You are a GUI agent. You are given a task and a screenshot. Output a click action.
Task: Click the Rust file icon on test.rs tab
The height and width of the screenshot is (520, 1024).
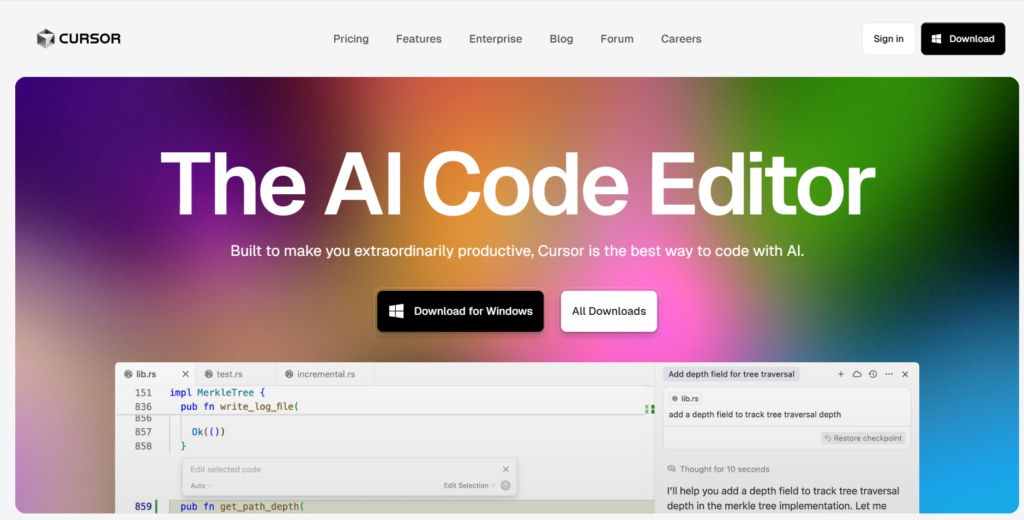pyautogui.click(x=208, y=374)
